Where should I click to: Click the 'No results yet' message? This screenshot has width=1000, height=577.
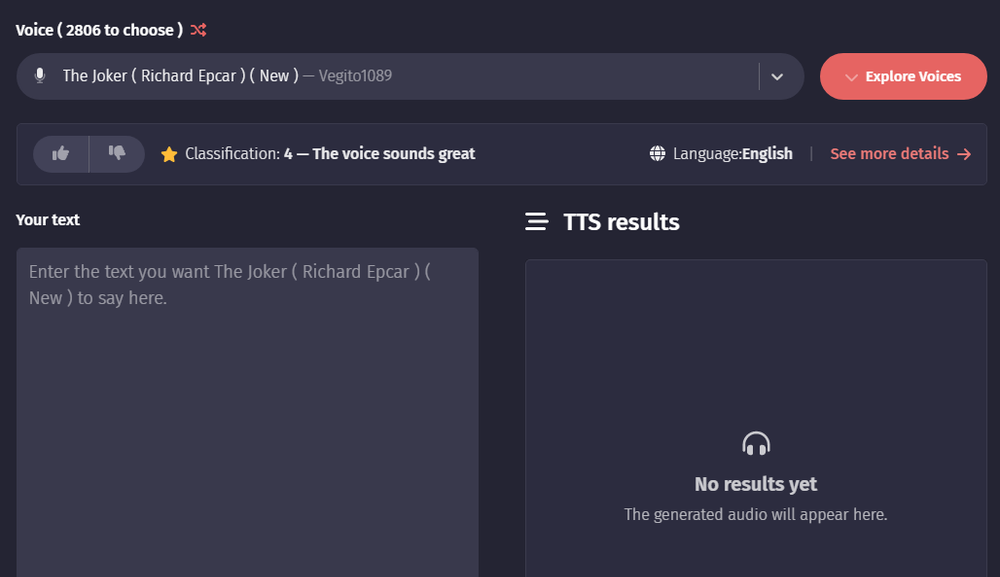coord(756,484)
